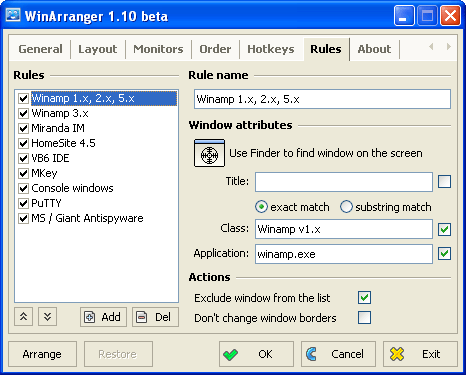Uncheck Exclude window from the list
This screenshot has height=375, width=466.
tap(364, 298)
